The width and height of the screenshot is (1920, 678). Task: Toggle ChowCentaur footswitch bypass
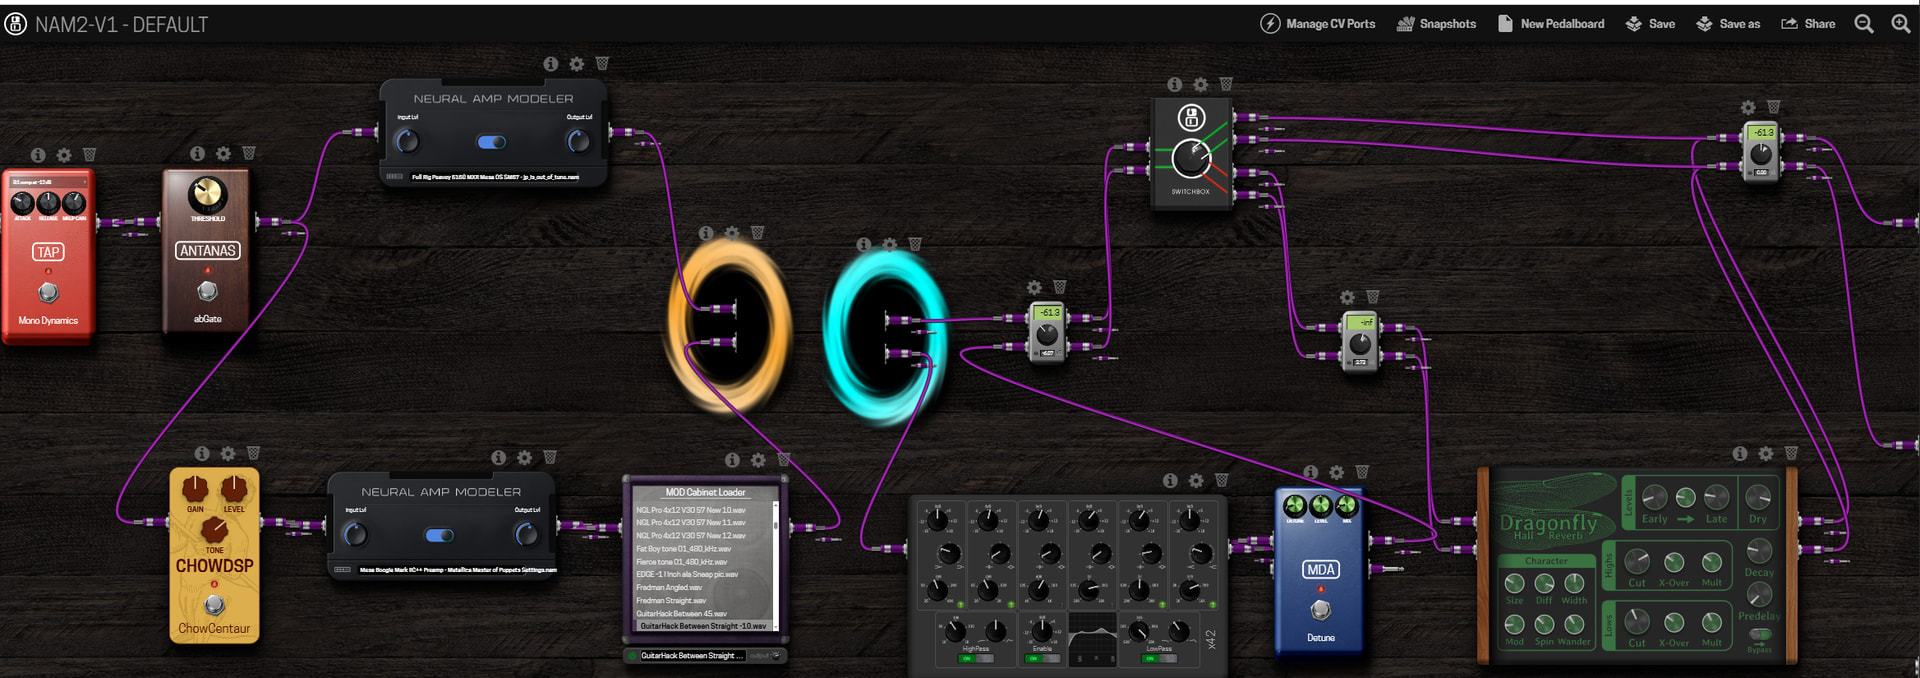click(x=214, y=605)
